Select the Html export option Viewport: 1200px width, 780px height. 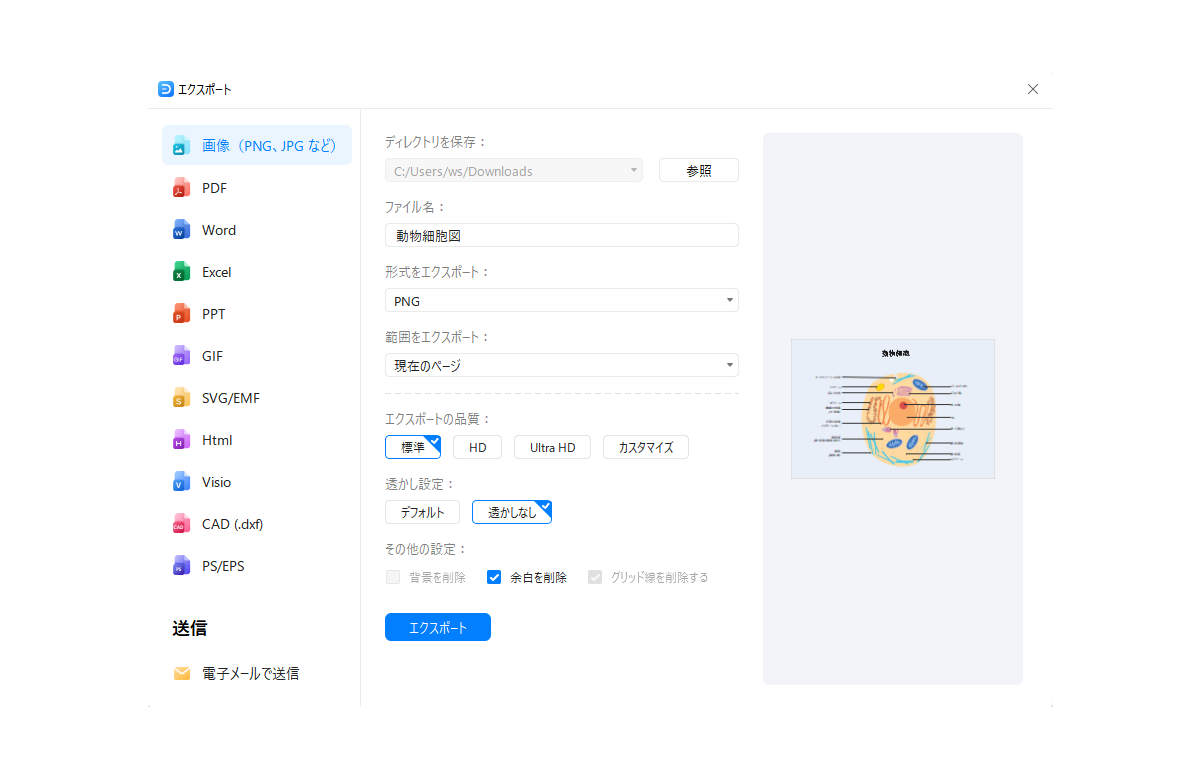click(217, 440)
